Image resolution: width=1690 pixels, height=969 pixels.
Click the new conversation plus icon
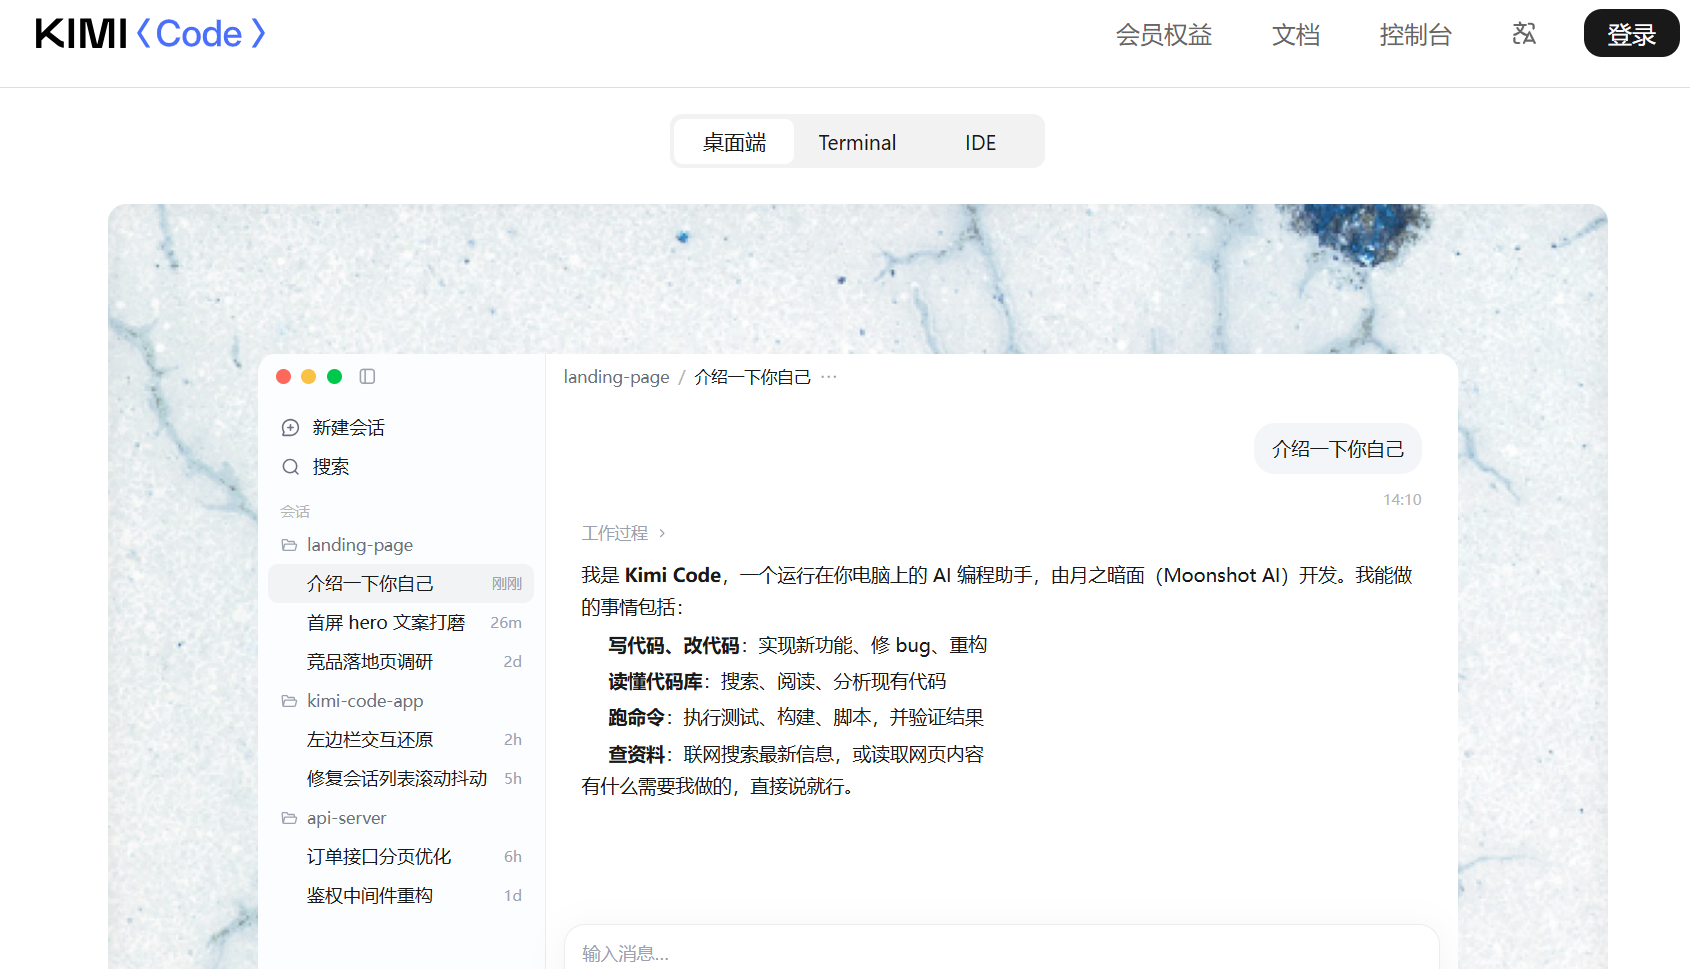[291, 428]
